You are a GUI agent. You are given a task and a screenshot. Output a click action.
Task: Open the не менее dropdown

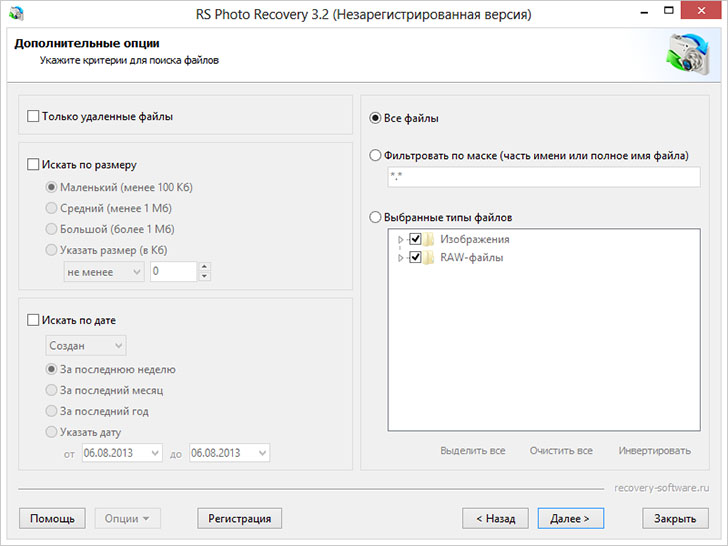[x=104, y=272]
